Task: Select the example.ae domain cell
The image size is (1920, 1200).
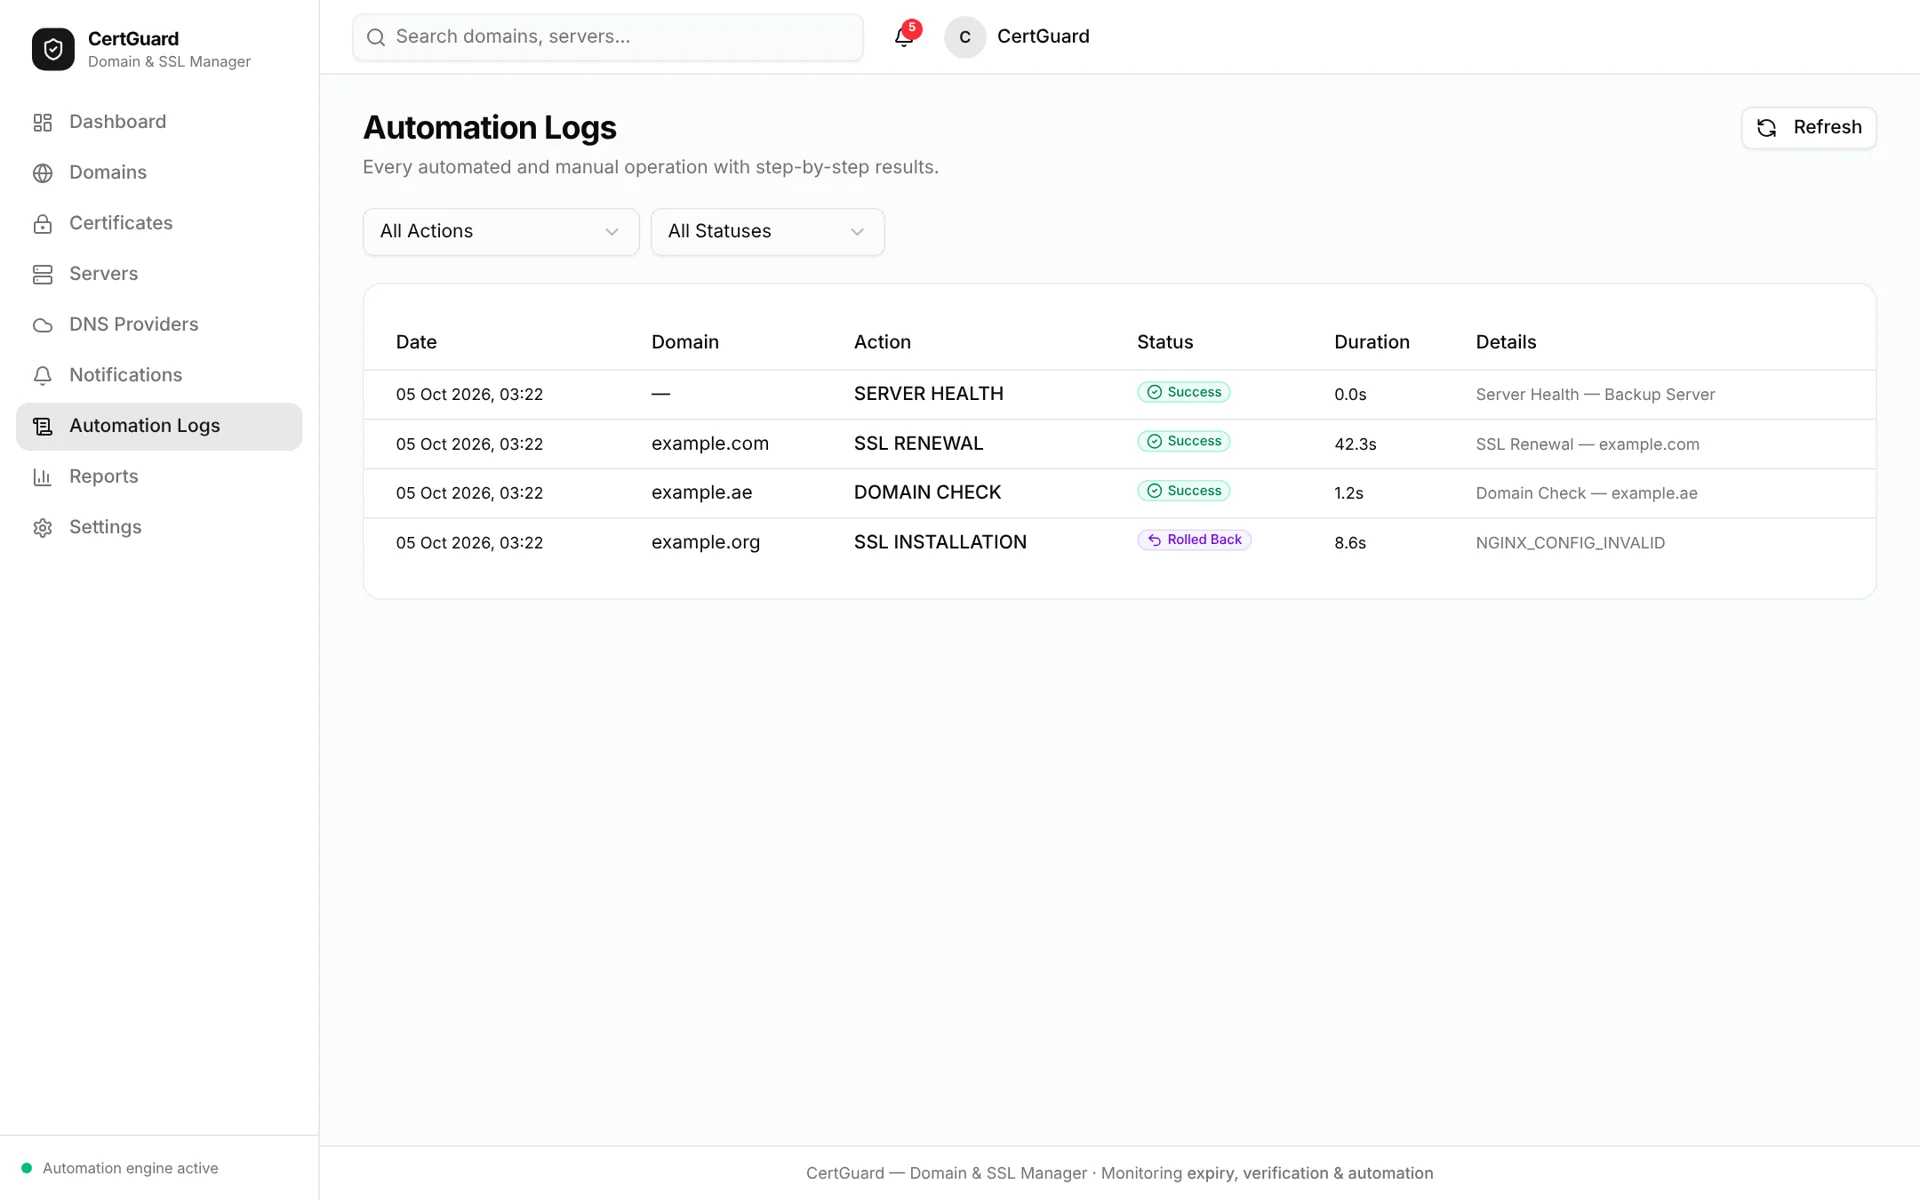Action: (702, 493)
